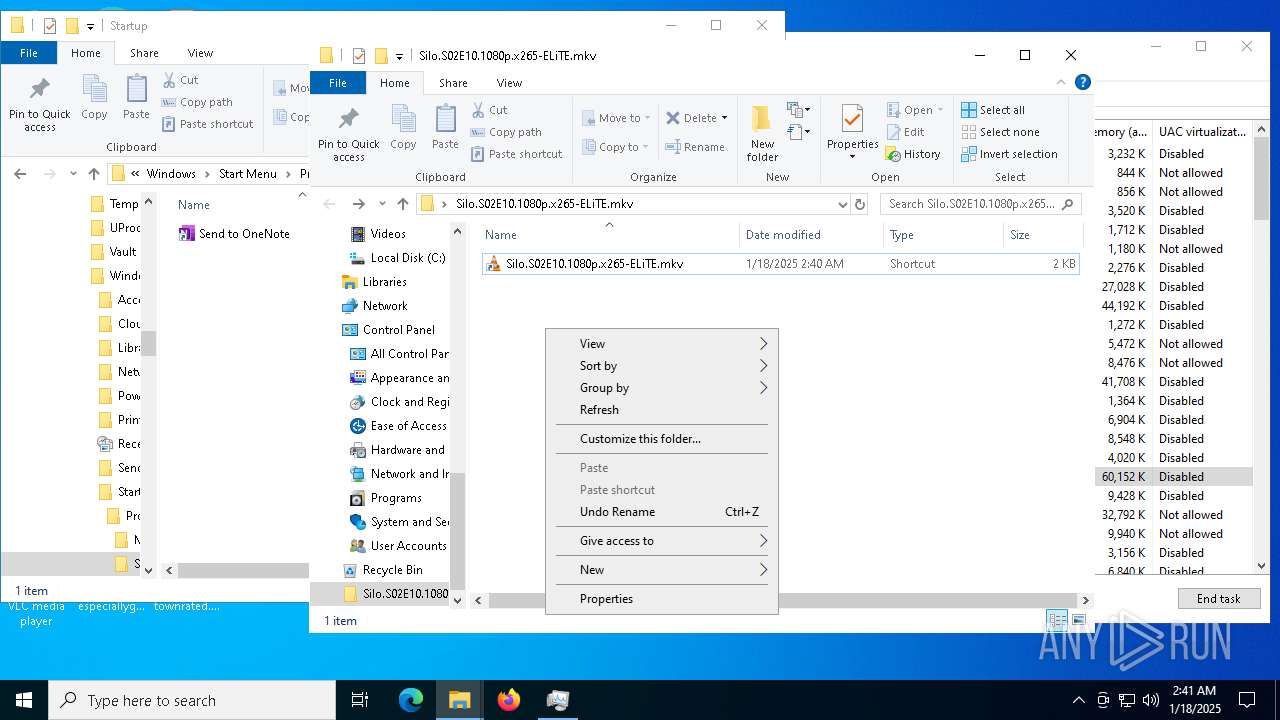
Task: Open File tab in front Explorer
Action: 338,83
